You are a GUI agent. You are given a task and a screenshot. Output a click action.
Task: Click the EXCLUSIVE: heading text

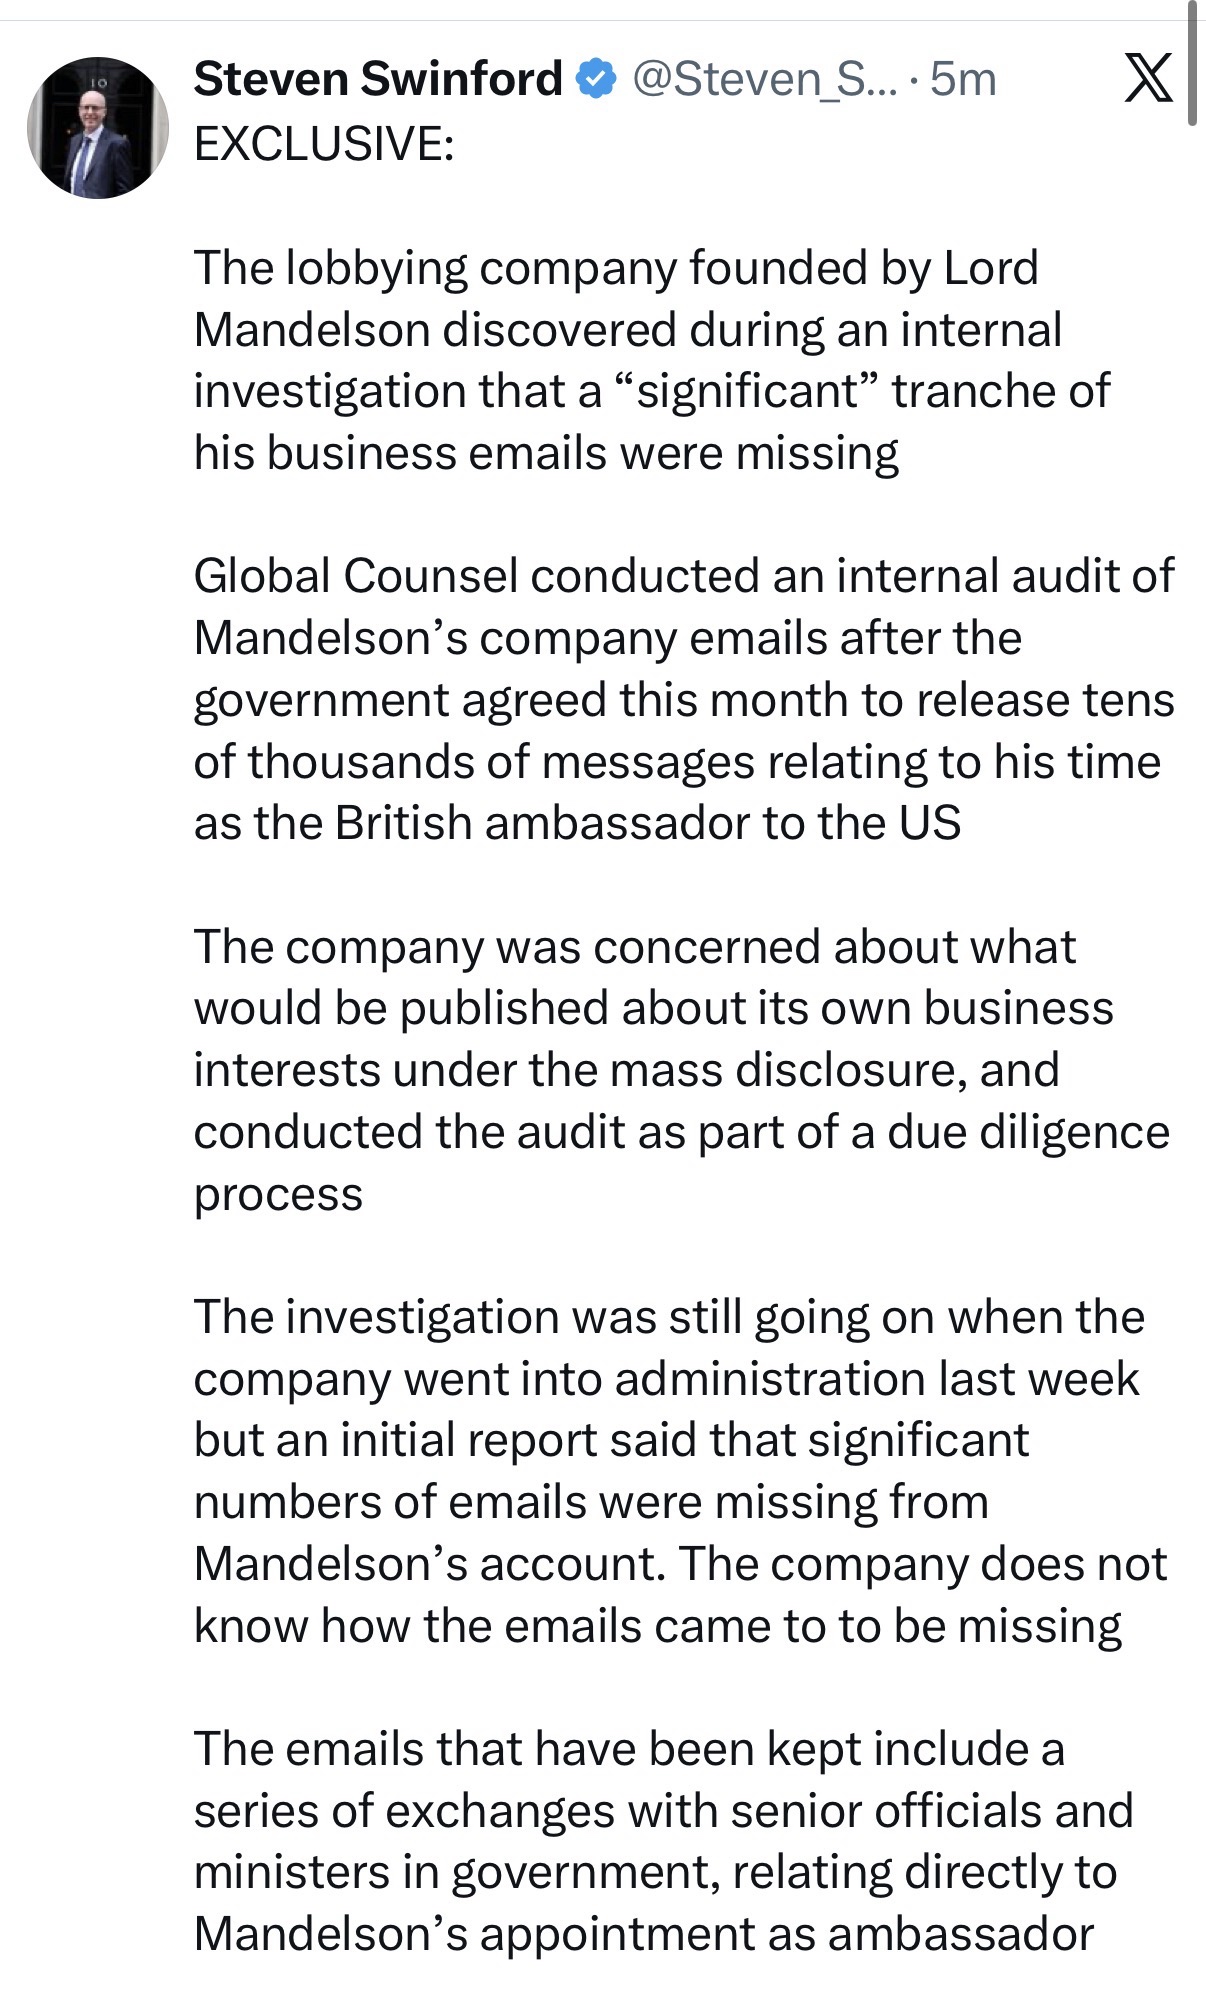pyautogui.click(x=324, y=143)
